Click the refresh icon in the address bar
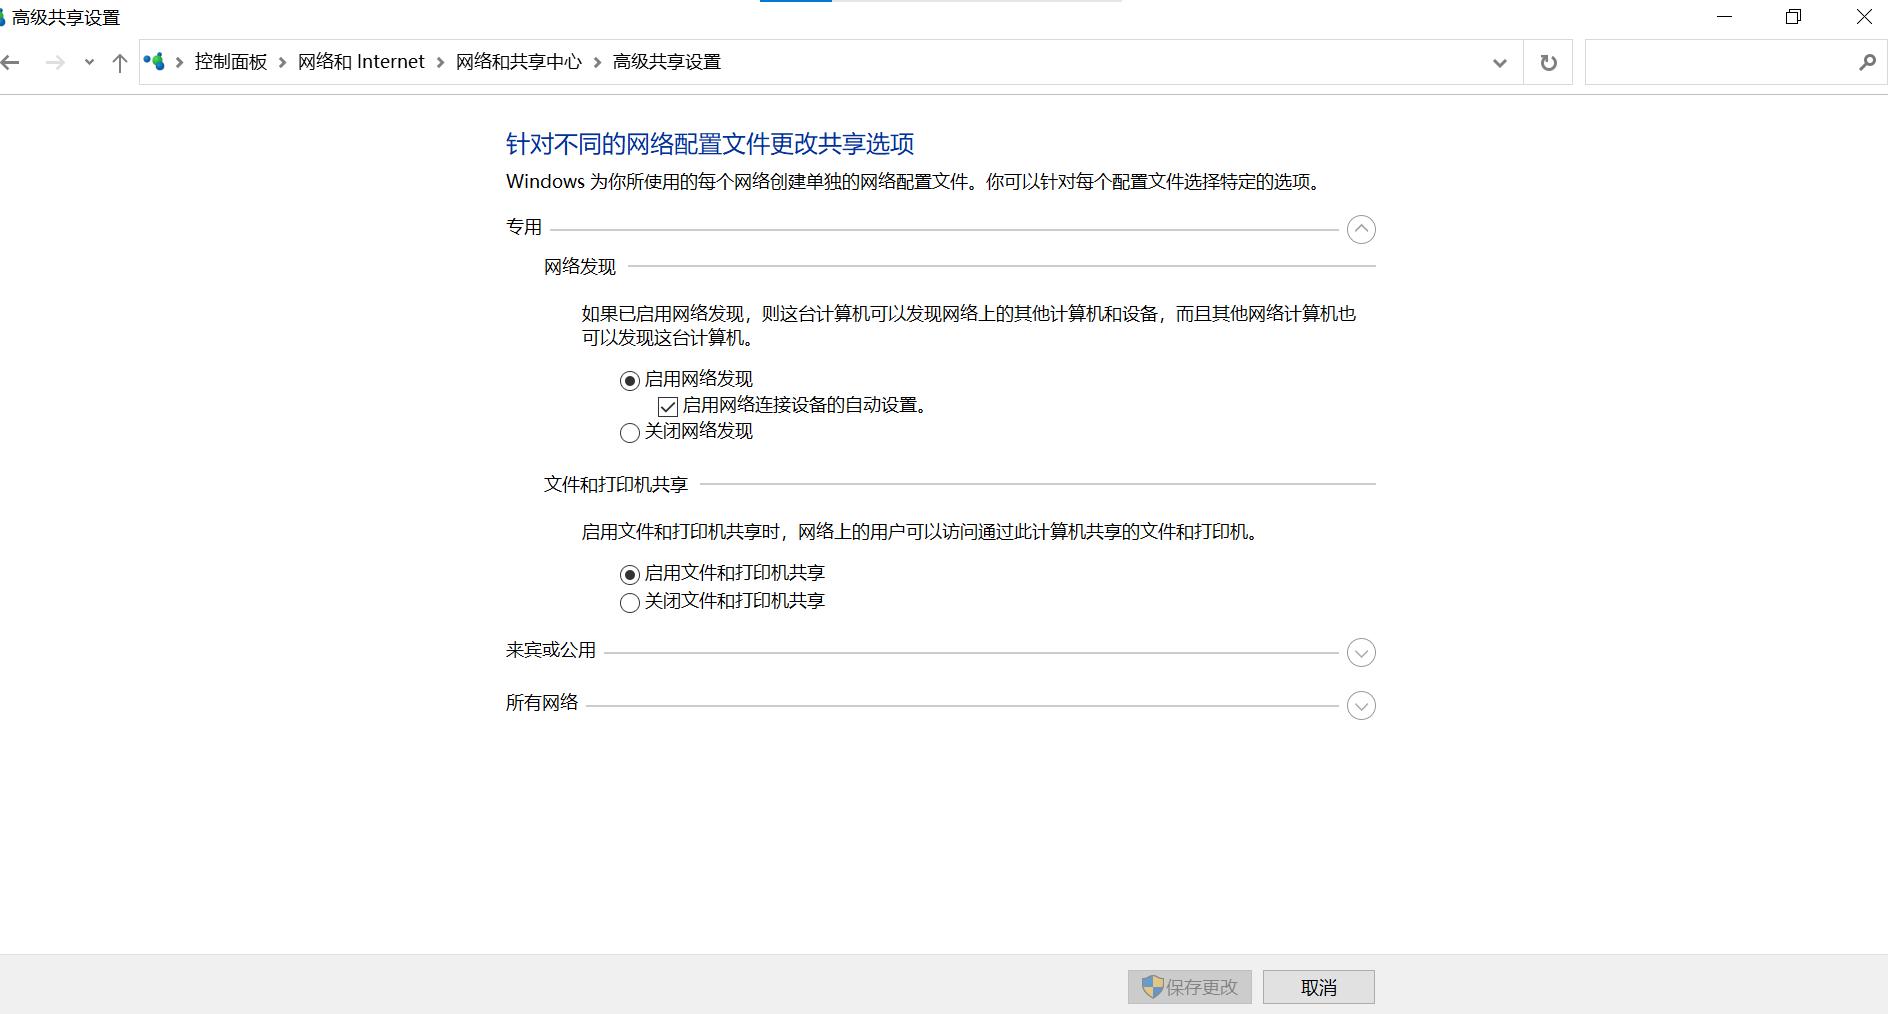This screenshot has height=1014, width=1888. click(x=1548, y=62)
